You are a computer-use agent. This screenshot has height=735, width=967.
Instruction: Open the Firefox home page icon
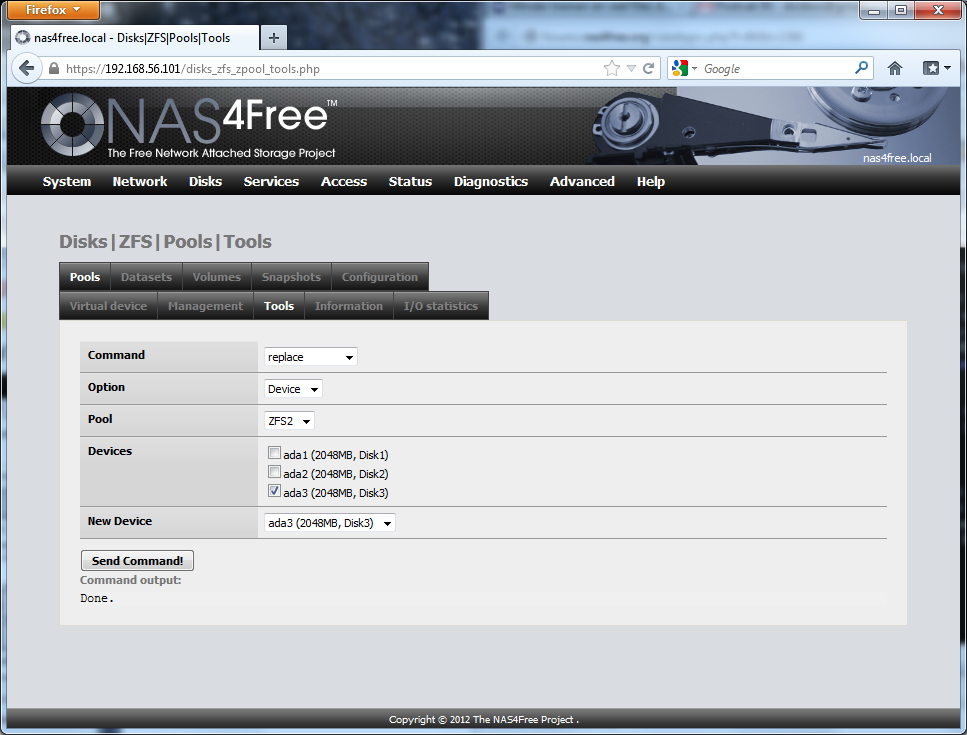coord(895,68)
